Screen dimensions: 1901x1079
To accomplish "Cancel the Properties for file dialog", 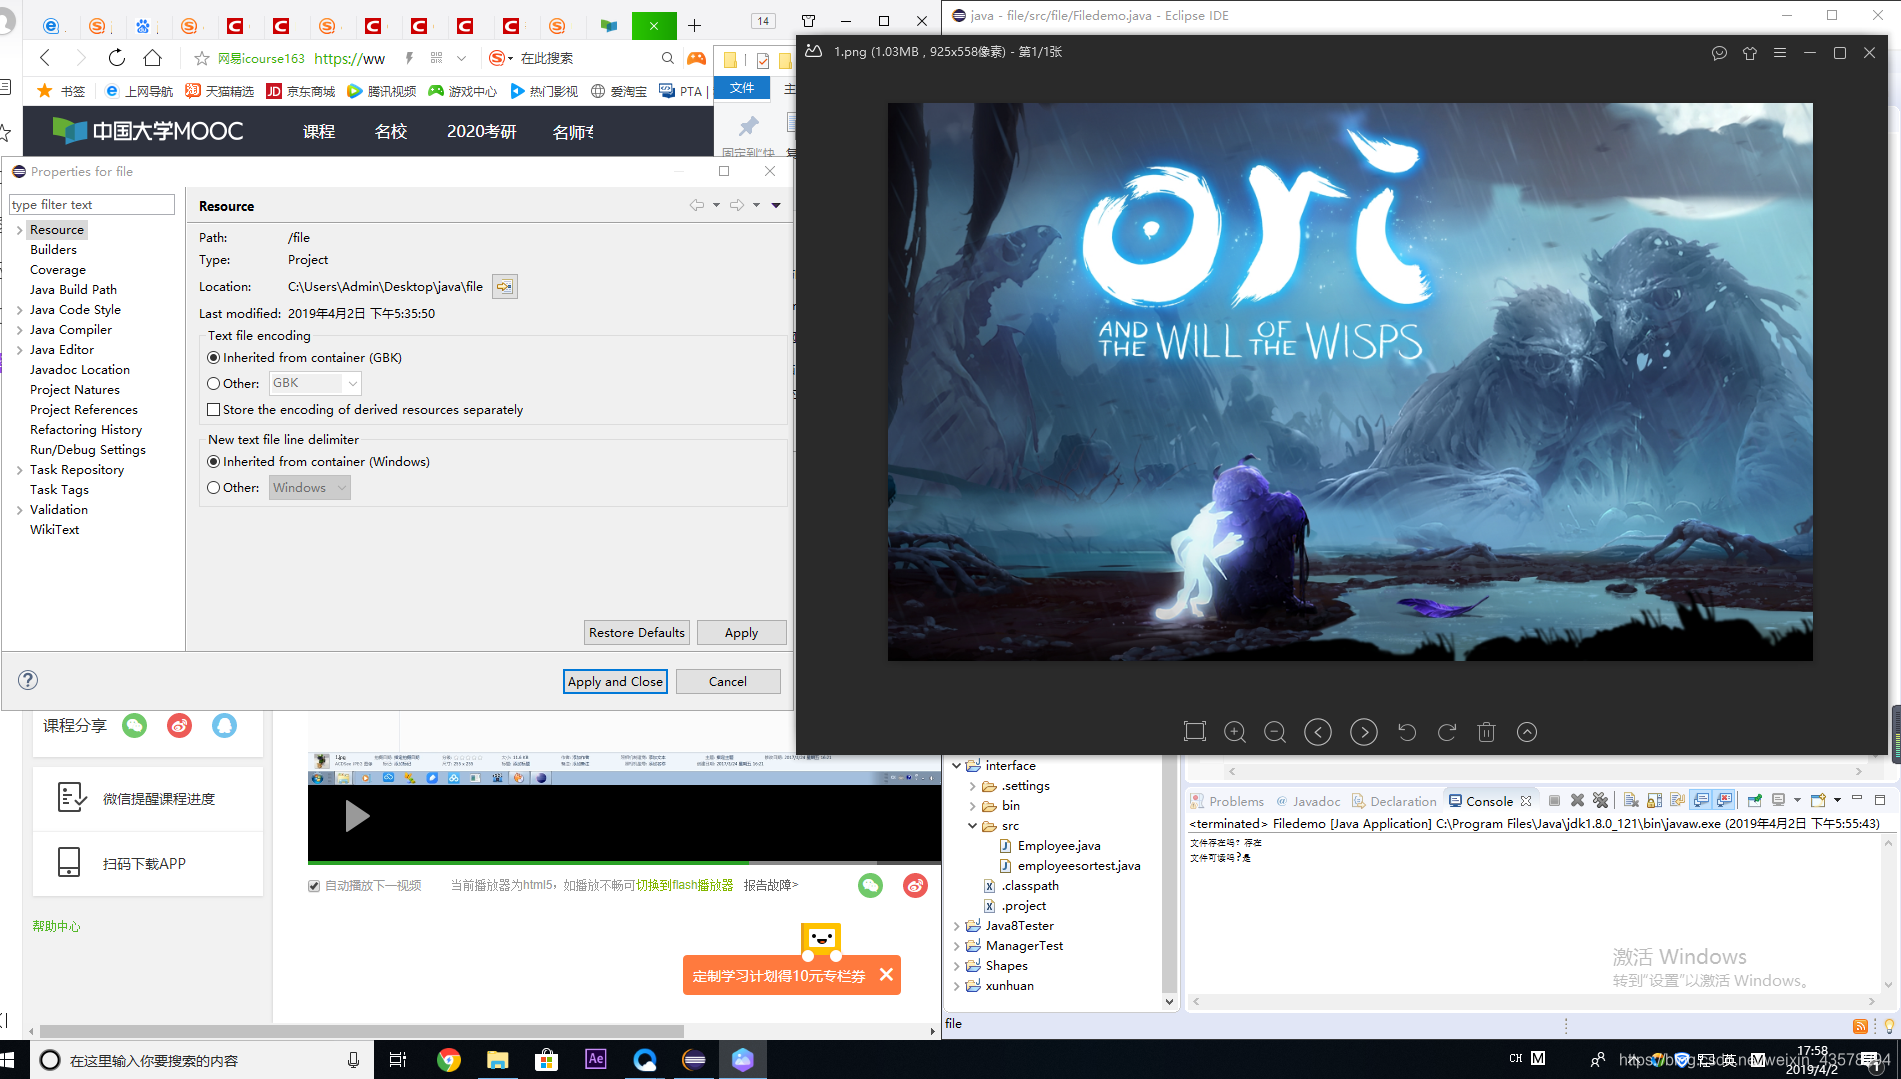I will point(728,681).
